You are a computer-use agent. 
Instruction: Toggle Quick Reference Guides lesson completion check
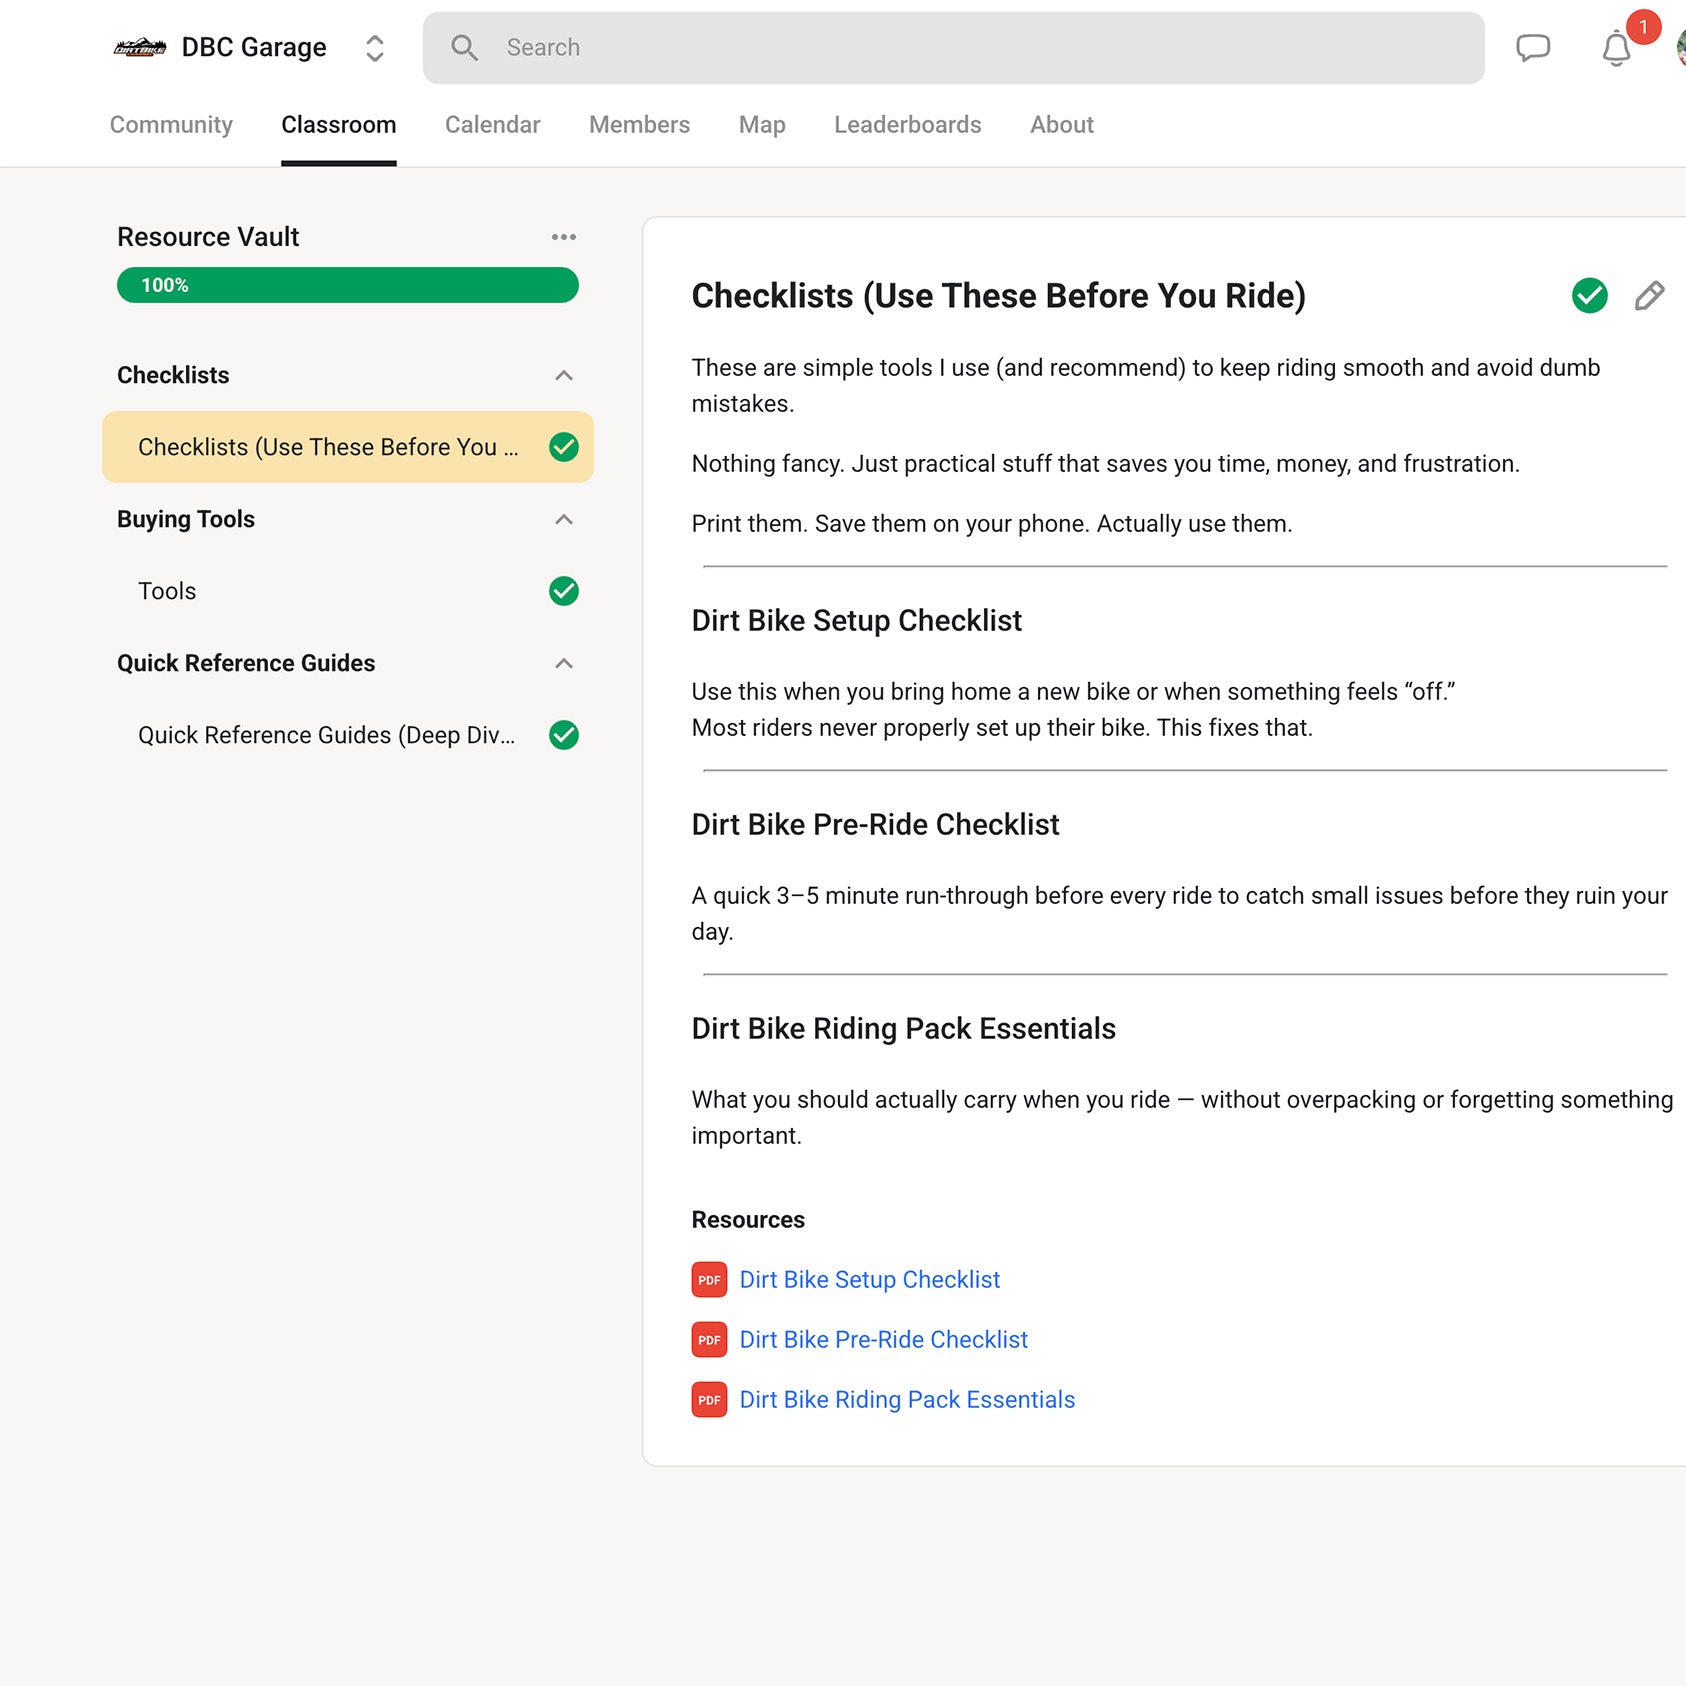point(563,735)
